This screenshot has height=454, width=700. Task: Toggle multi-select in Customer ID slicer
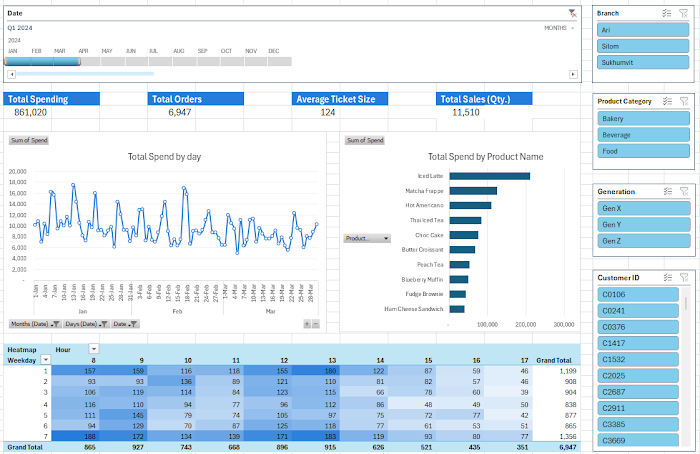[667, 278]
